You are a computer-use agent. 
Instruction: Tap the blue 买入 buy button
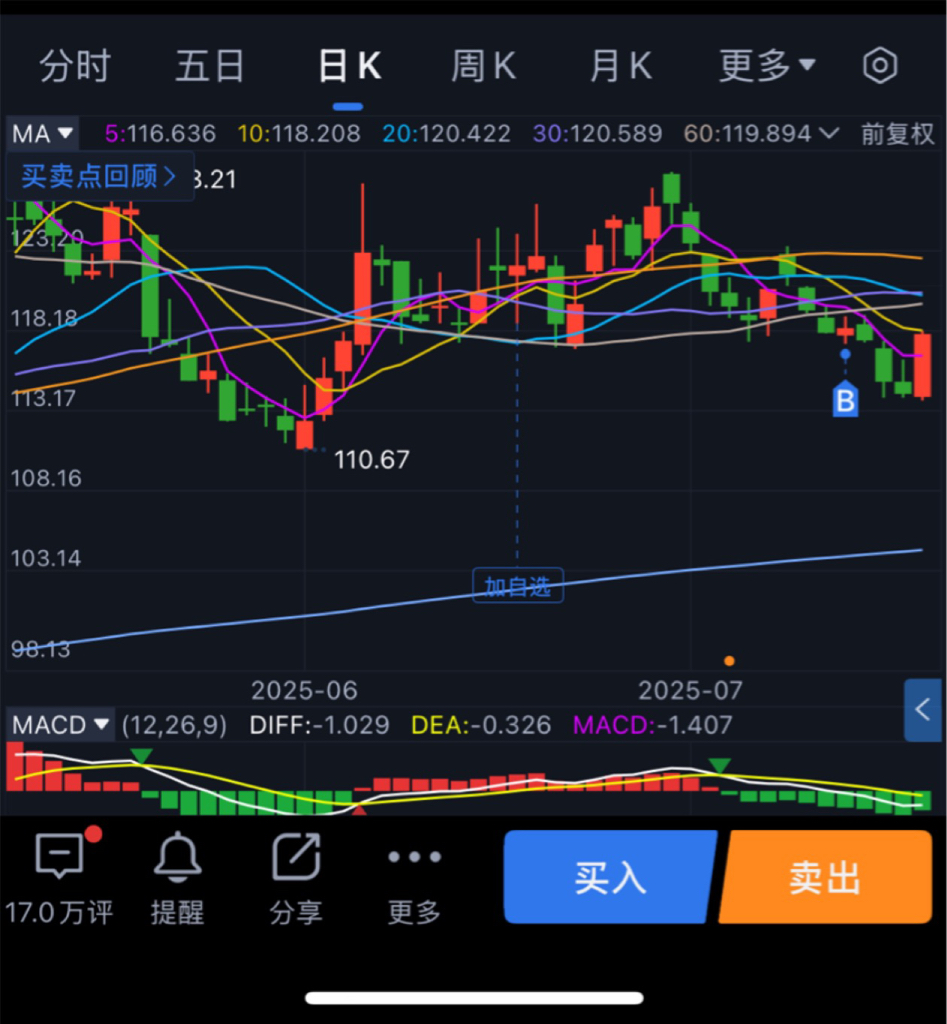[610, 876]
